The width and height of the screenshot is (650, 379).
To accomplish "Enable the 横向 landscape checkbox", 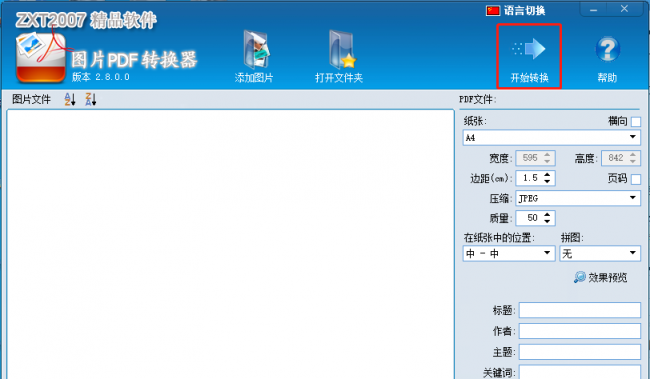I will [635, 122].
